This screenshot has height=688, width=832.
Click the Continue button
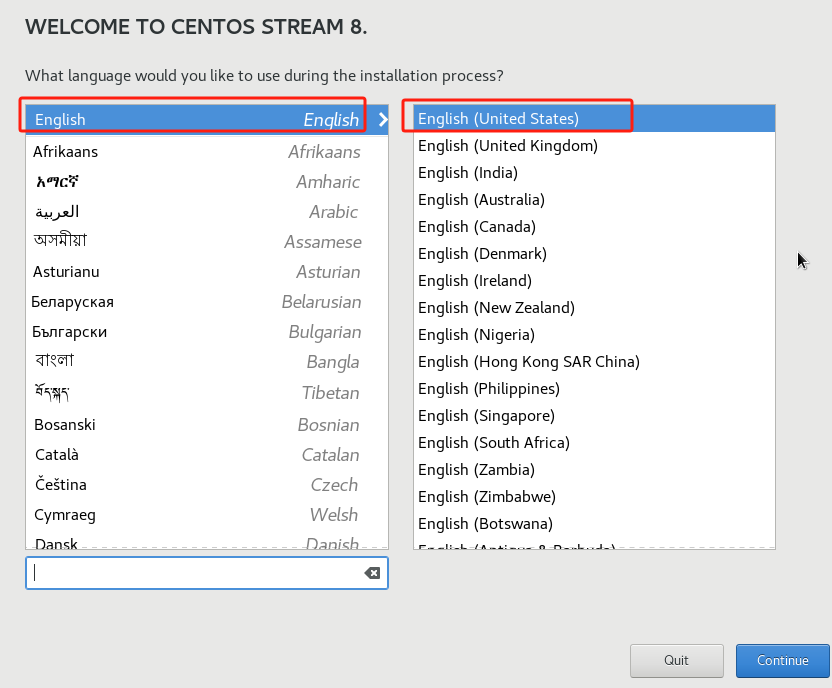782,660
